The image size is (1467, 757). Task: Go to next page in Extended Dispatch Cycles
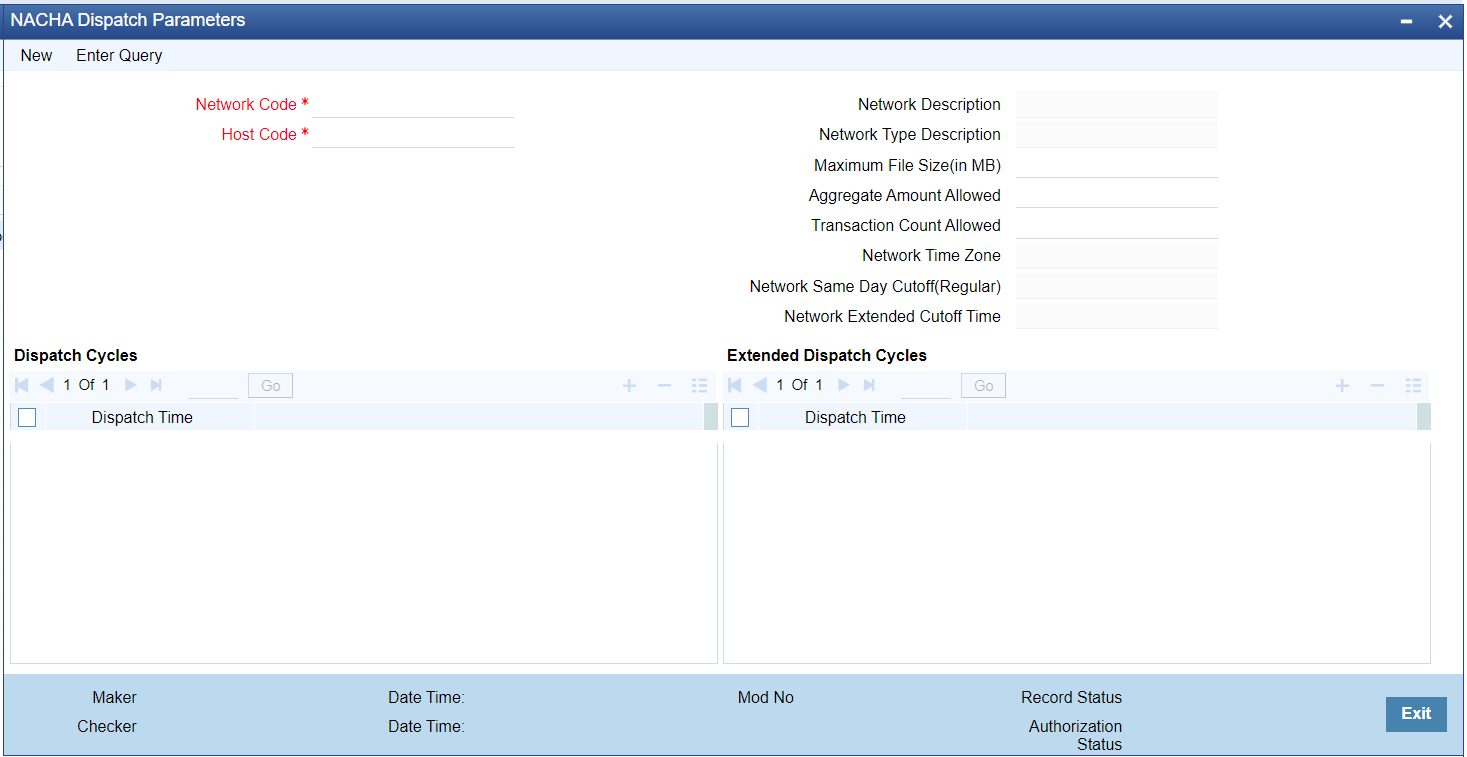[x=843, y=385]
